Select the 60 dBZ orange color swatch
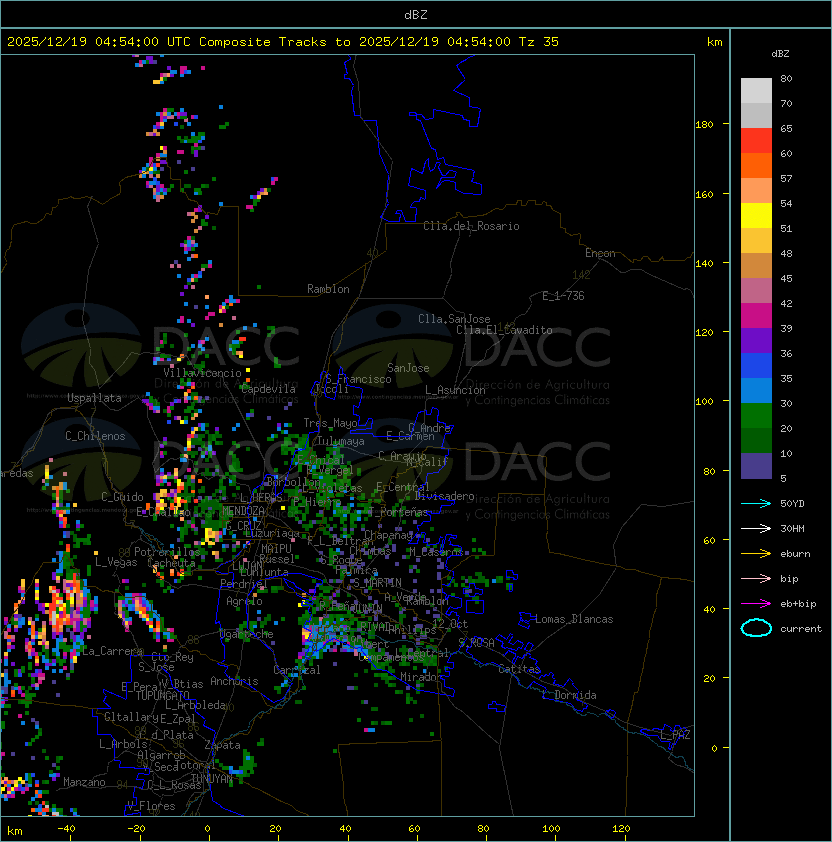832x842 pixels. (756, 165)
